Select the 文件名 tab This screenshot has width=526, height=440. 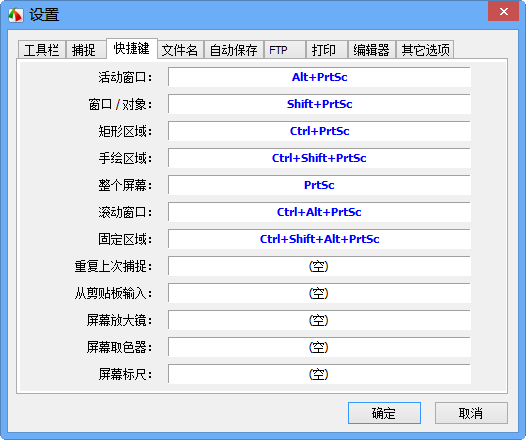tap(180, 50)
